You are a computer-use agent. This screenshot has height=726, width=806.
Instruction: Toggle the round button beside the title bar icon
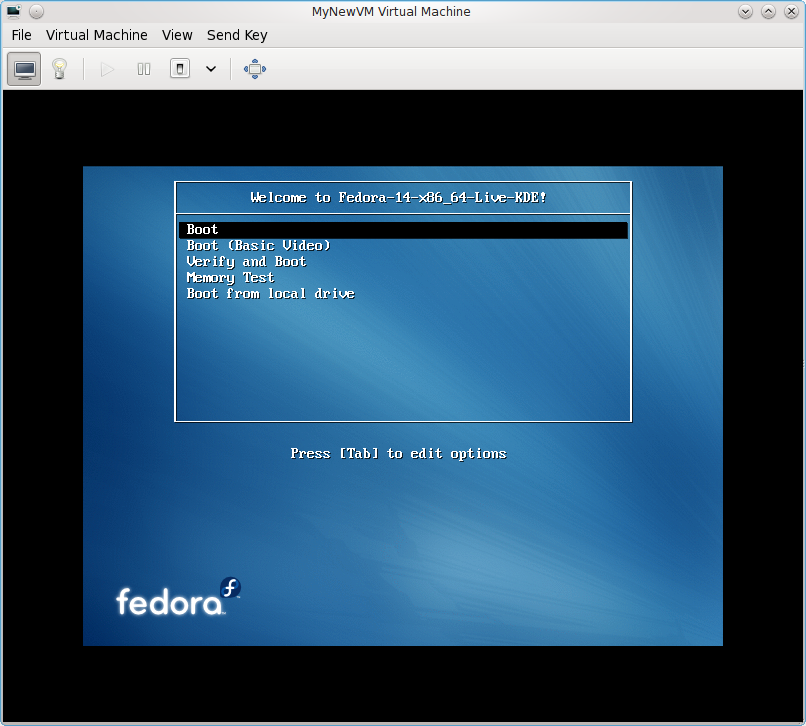click(36, 12)
